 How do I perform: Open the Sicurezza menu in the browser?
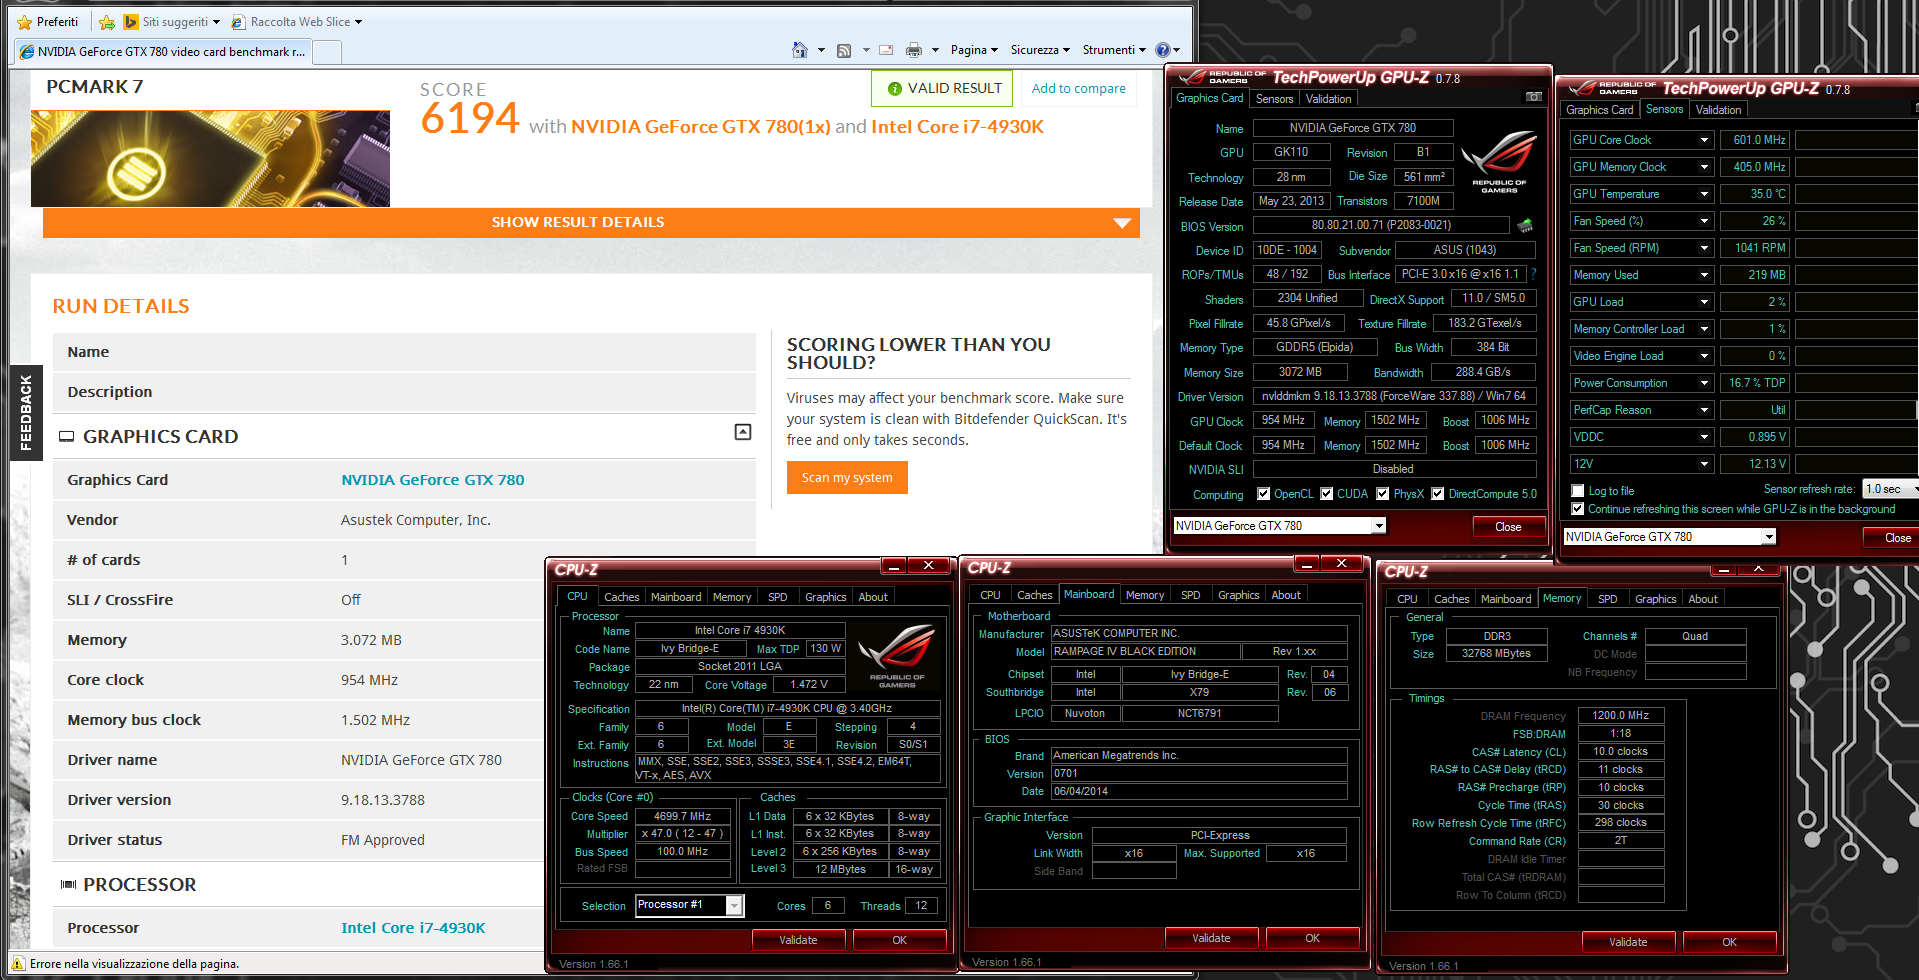[1040, 50]
